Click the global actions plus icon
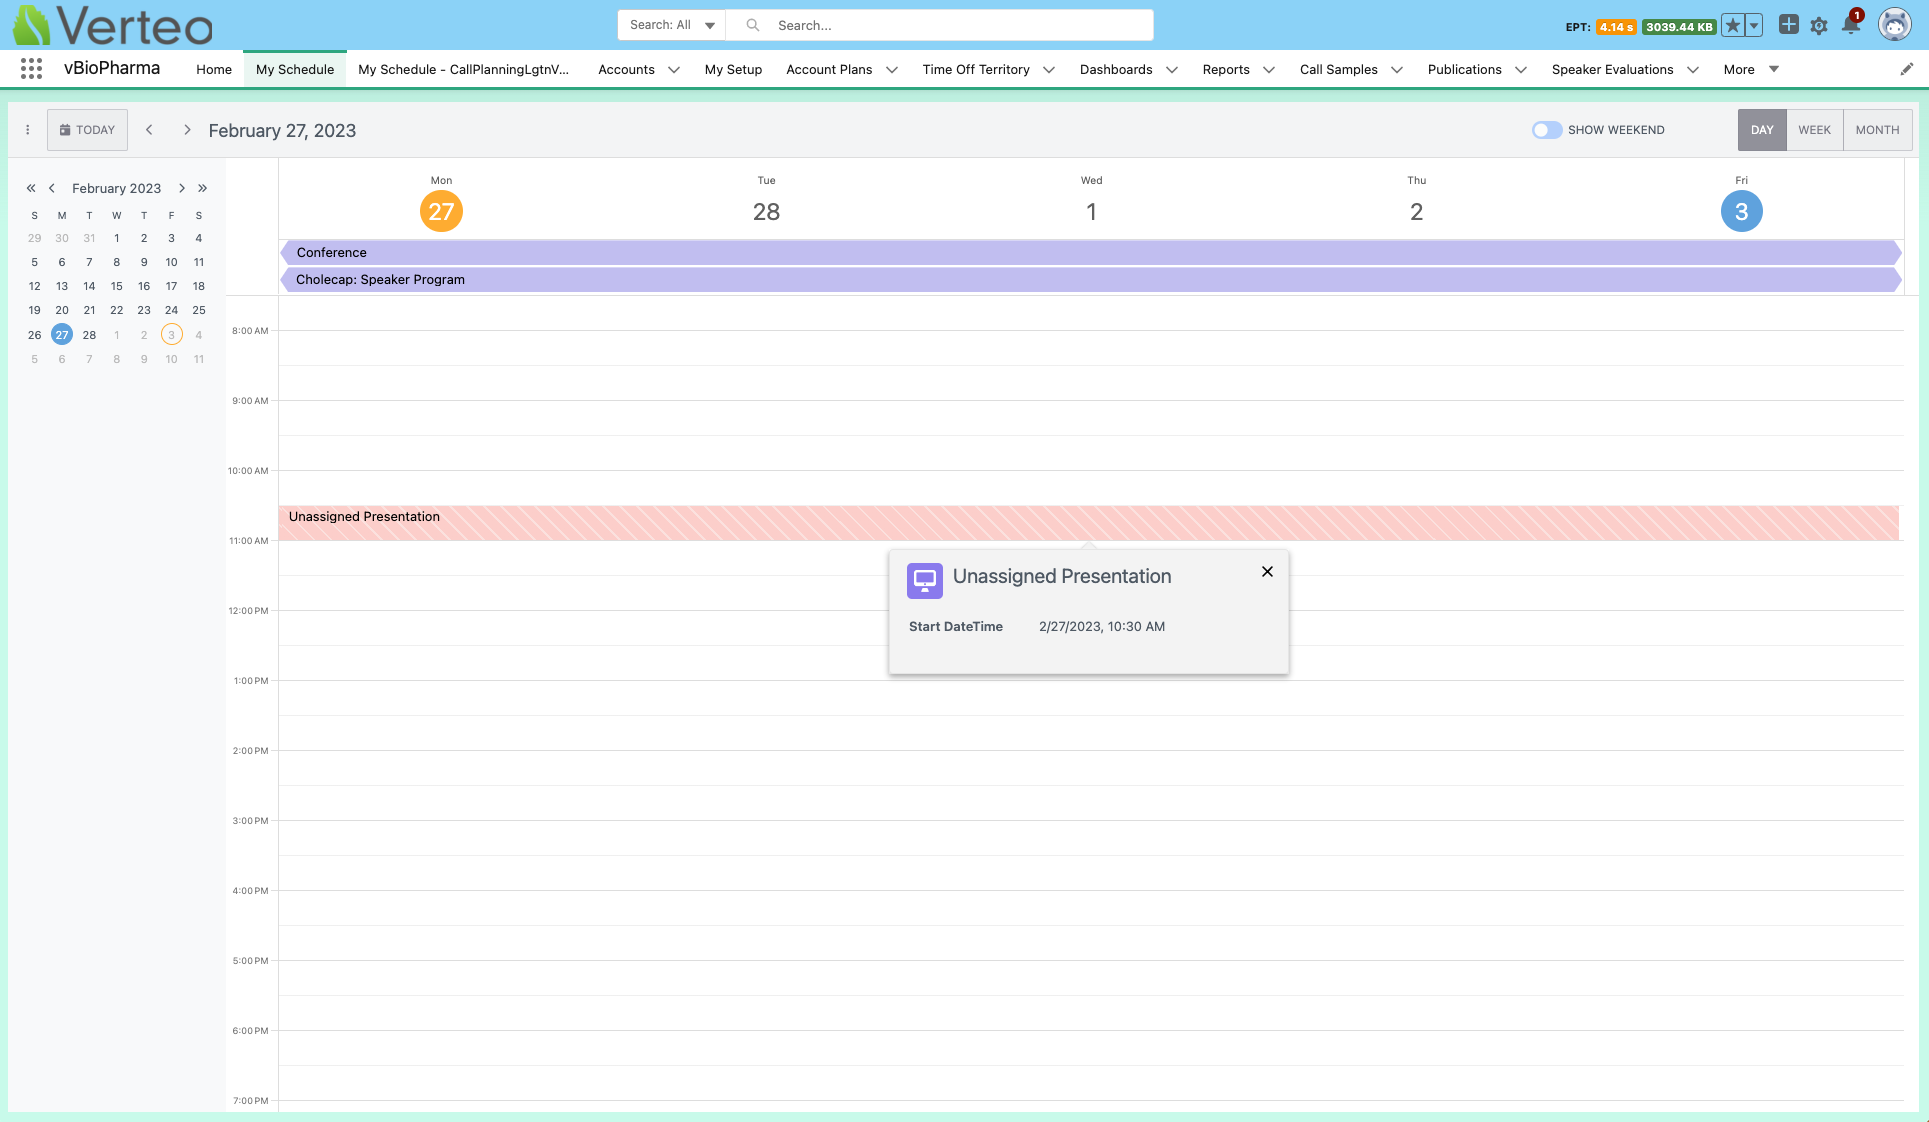Viewport: 1929px width, 1122px height. pyautogui.click(x=1789, y=25)
